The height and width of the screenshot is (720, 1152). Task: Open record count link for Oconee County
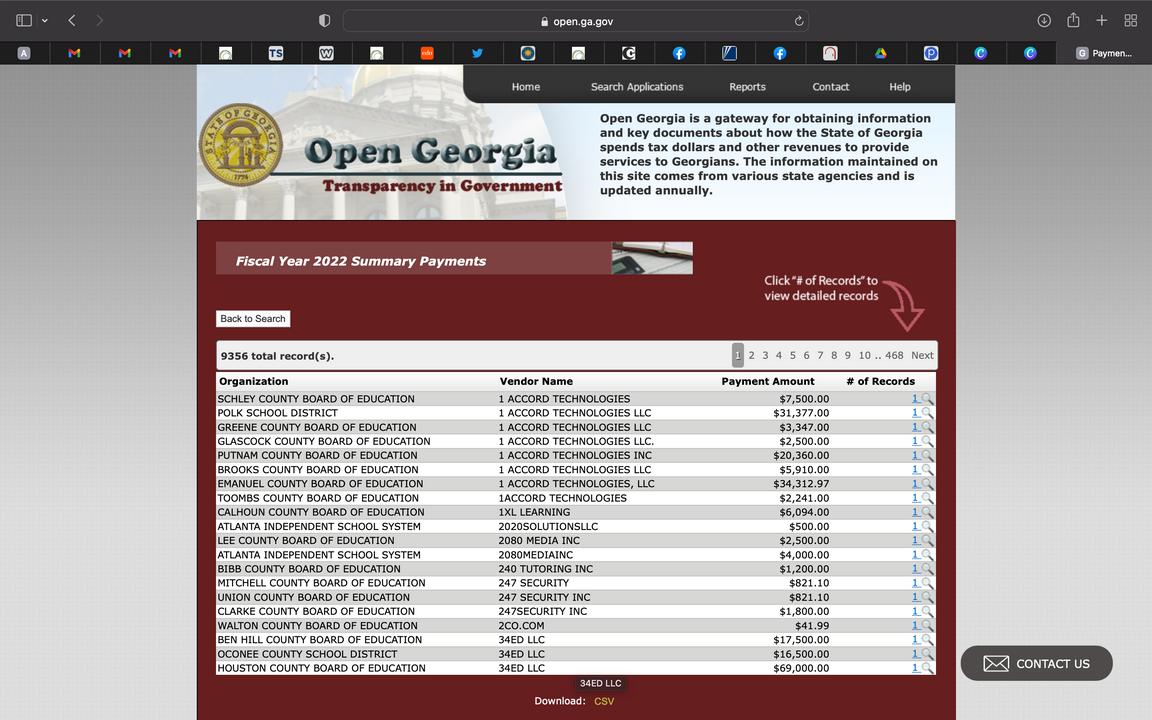pos(915,654)
